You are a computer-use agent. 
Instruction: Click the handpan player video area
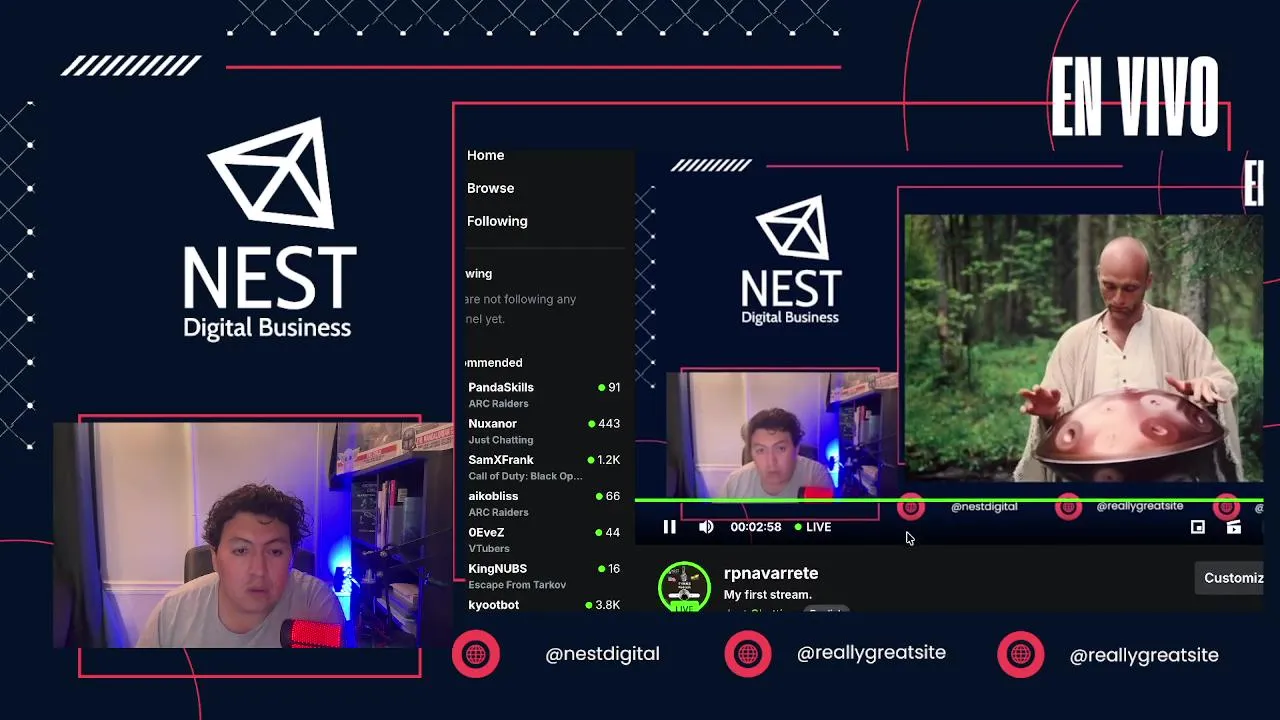tap(1083, 349)
